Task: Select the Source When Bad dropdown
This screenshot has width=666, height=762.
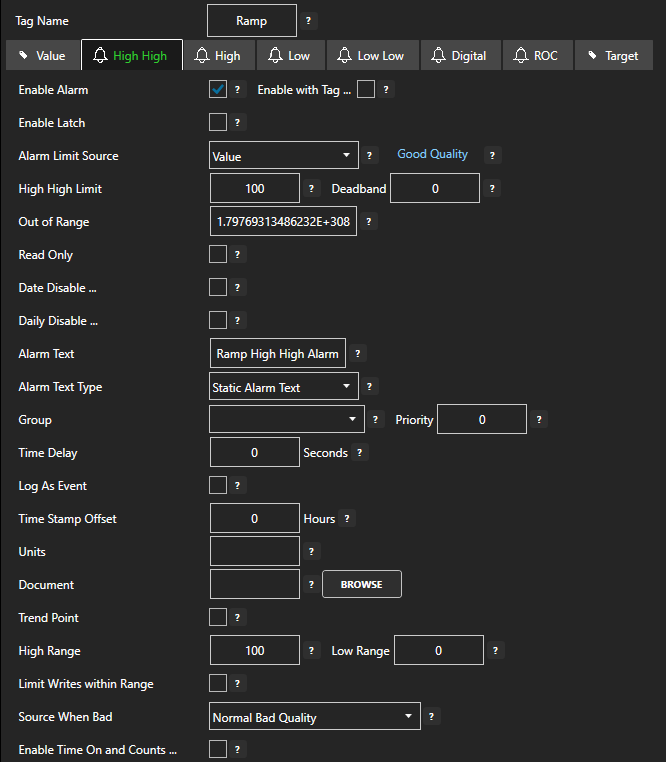Action: tap(315, 717)
